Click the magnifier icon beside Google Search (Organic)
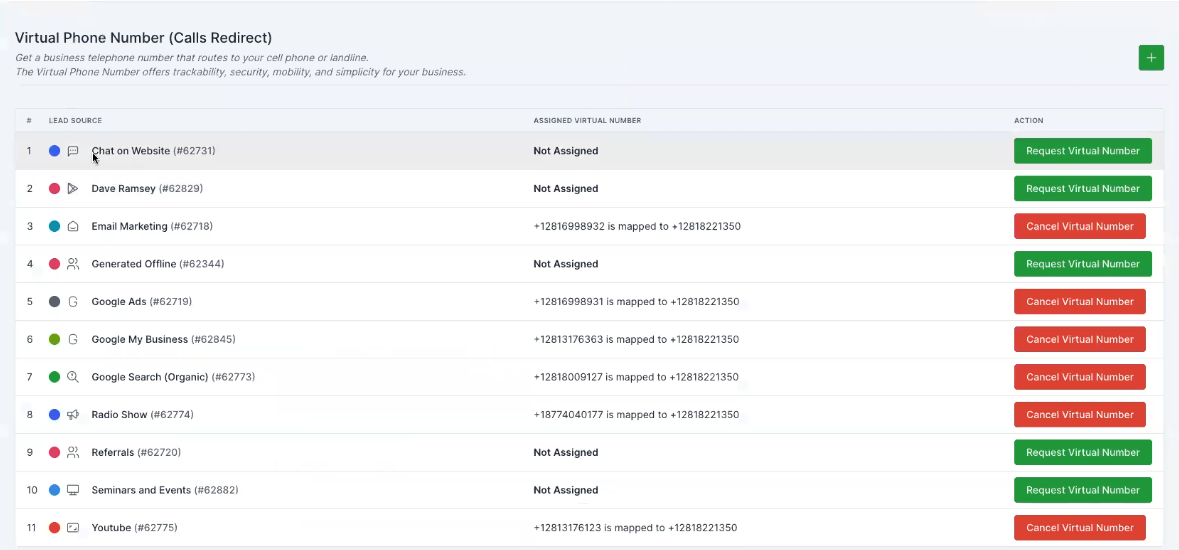The height and width of the screenshot is (550, 1179). [x=73, y=377]
